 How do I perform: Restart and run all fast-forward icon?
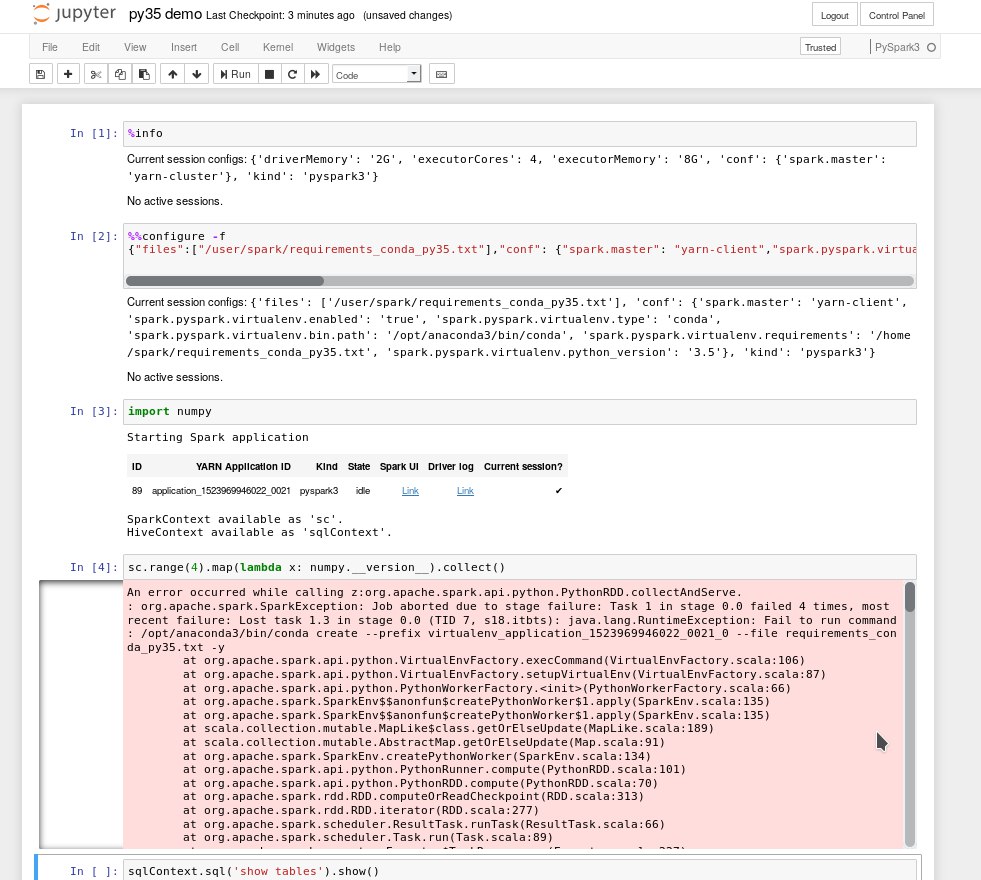[315, 74]
